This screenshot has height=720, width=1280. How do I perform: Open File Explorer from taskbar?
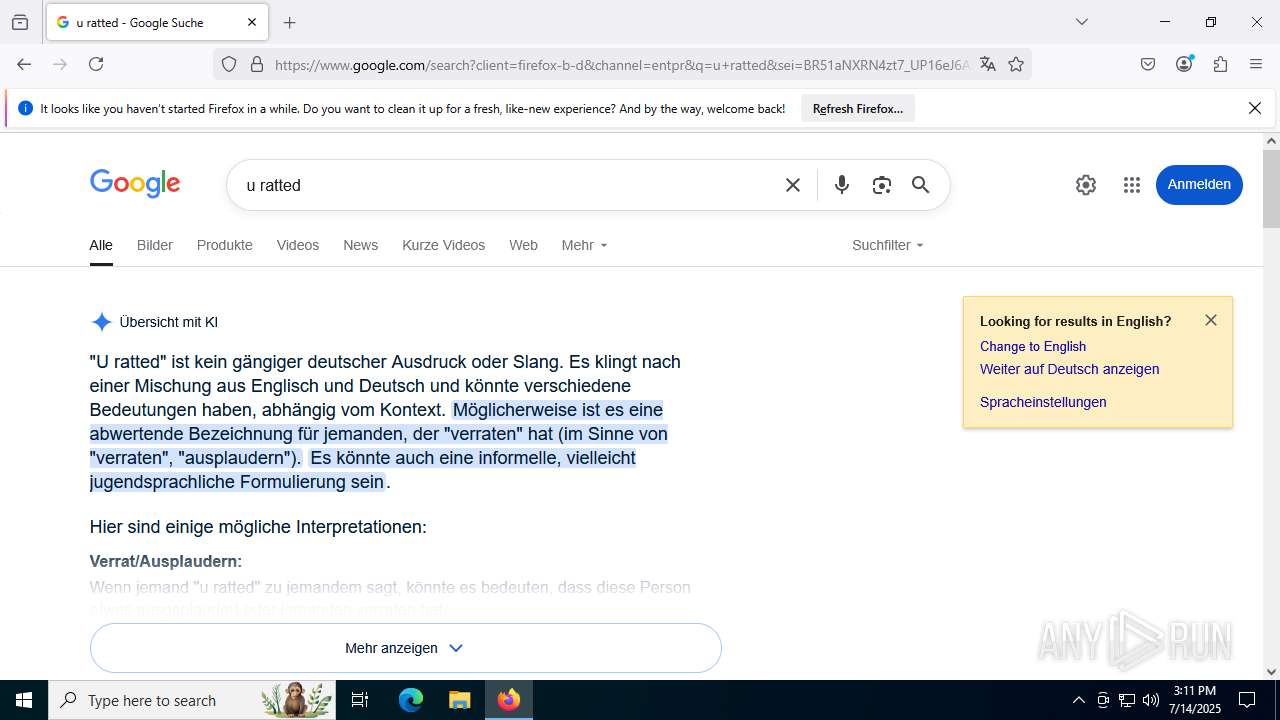point(459,700)
